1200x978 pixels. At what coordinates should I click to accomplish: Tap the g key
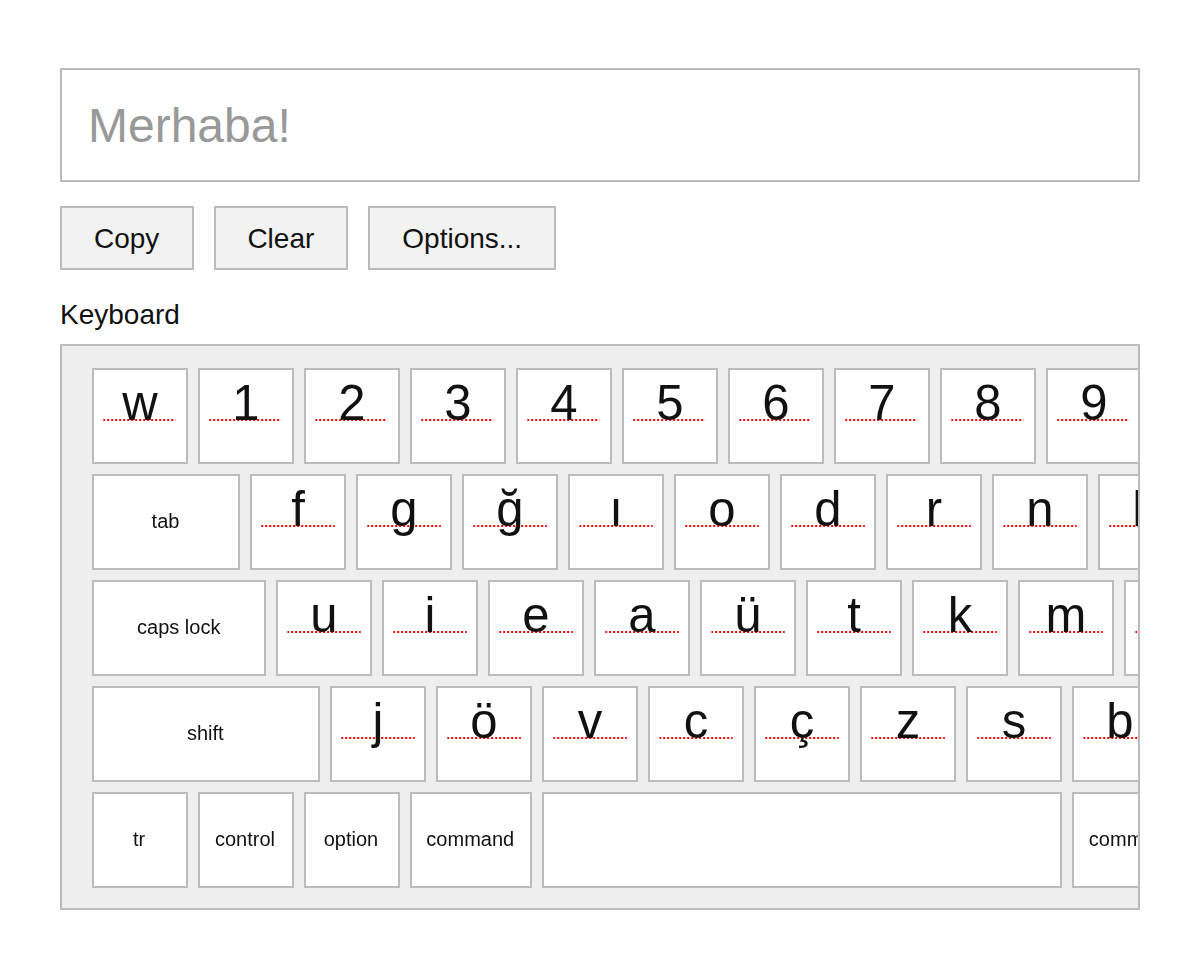click(404, 522)
